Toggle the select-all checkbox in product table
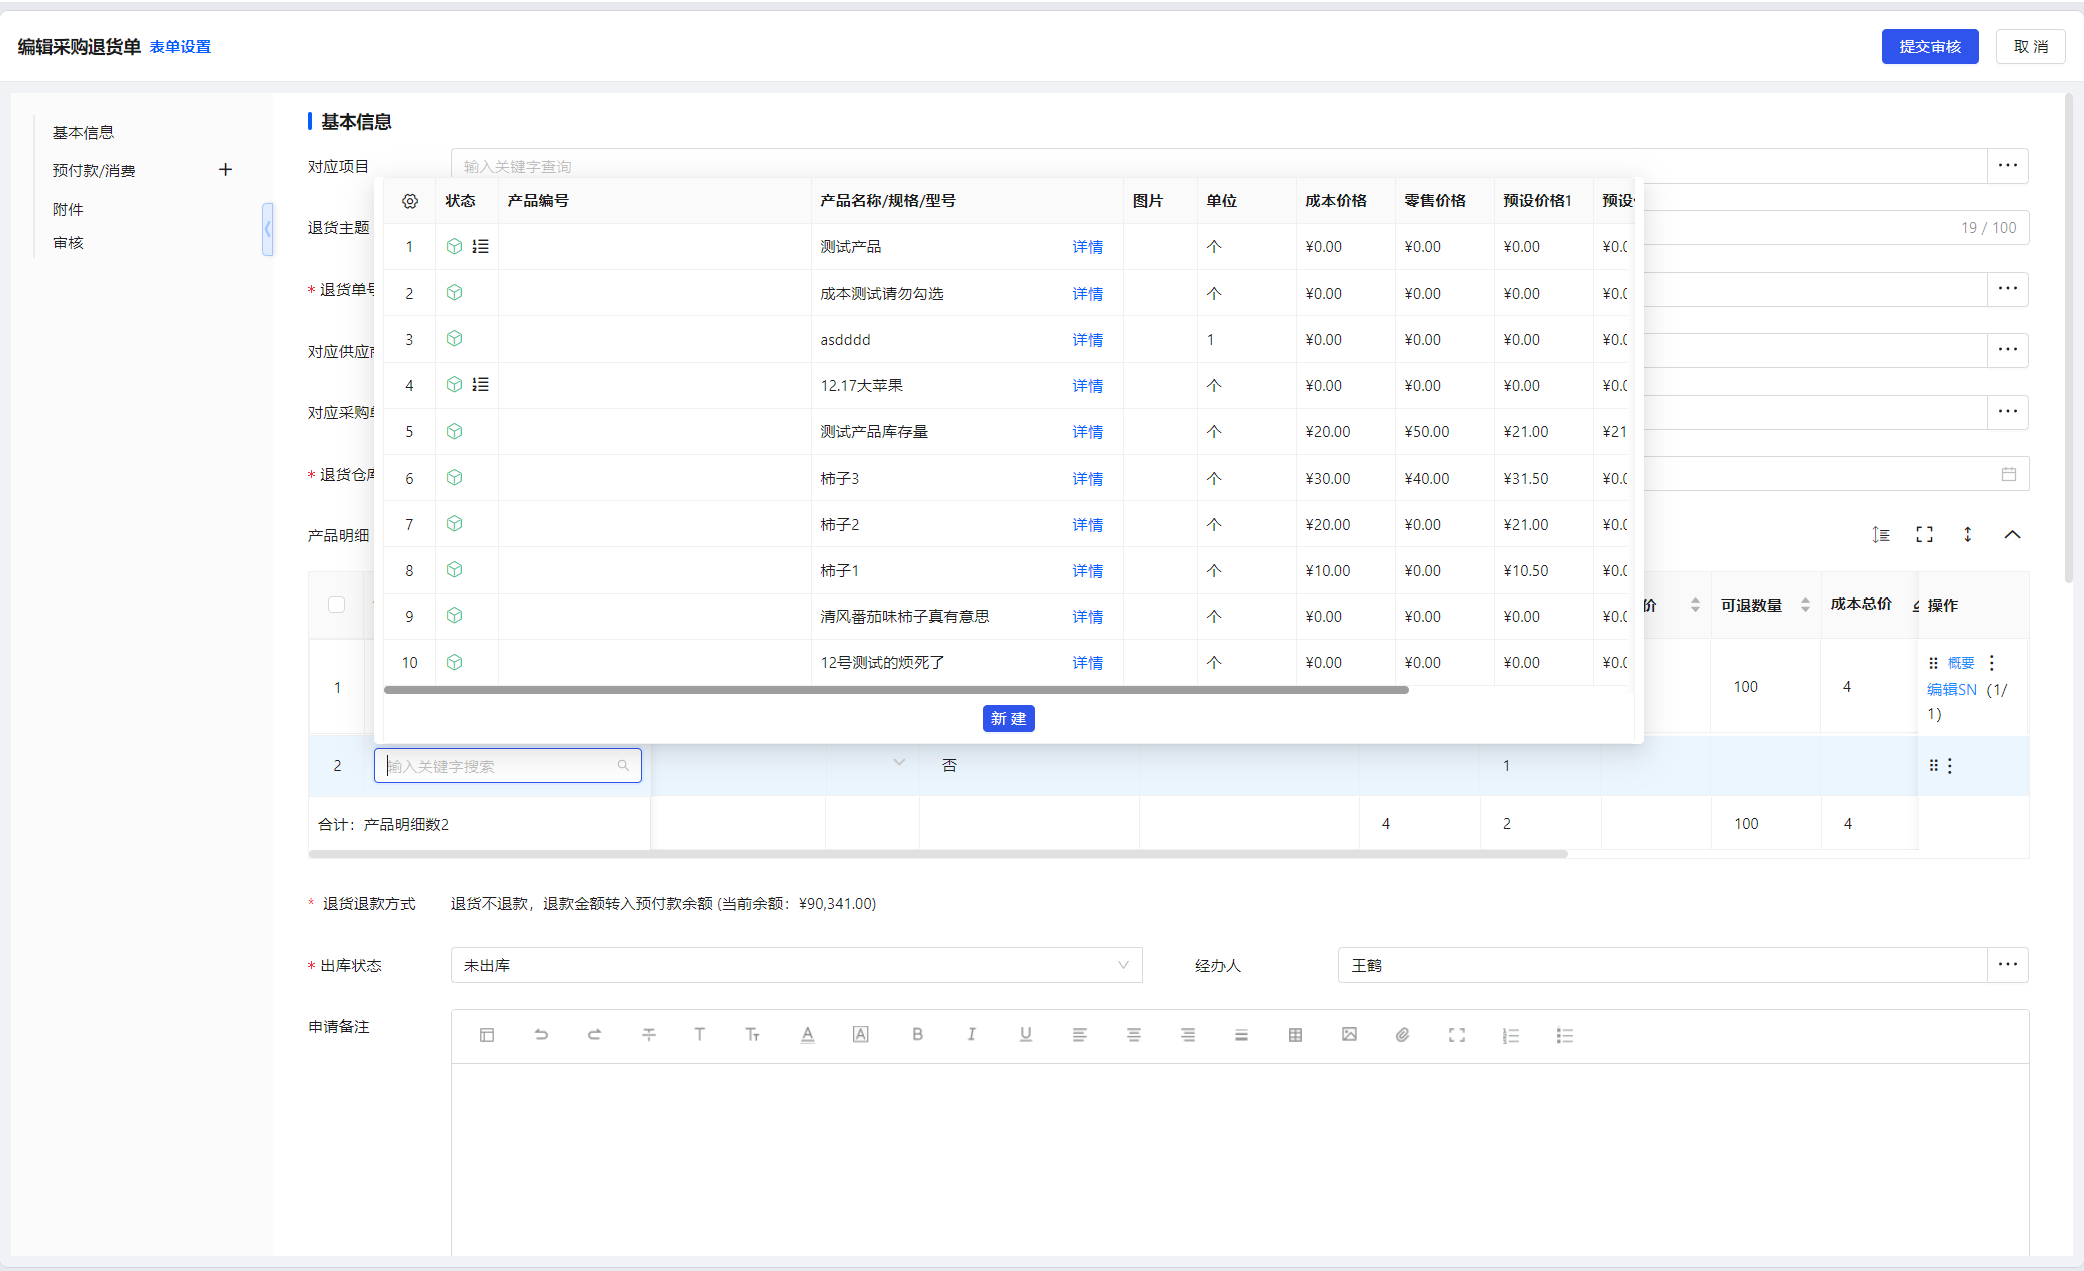Screen dimensions: 2084x1271 point(337,604)
